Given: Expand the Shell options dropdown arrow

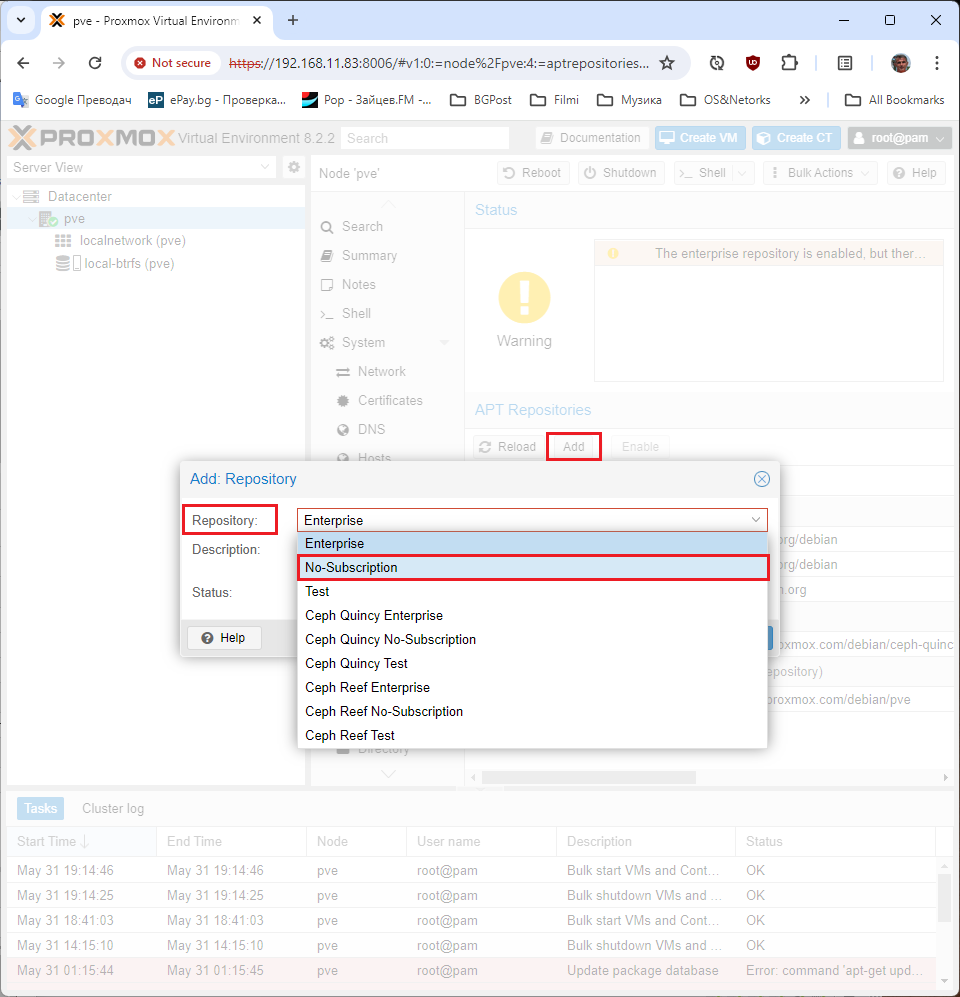Looking at the screenshot, I should pyautogui.click(x=743, y=173).
